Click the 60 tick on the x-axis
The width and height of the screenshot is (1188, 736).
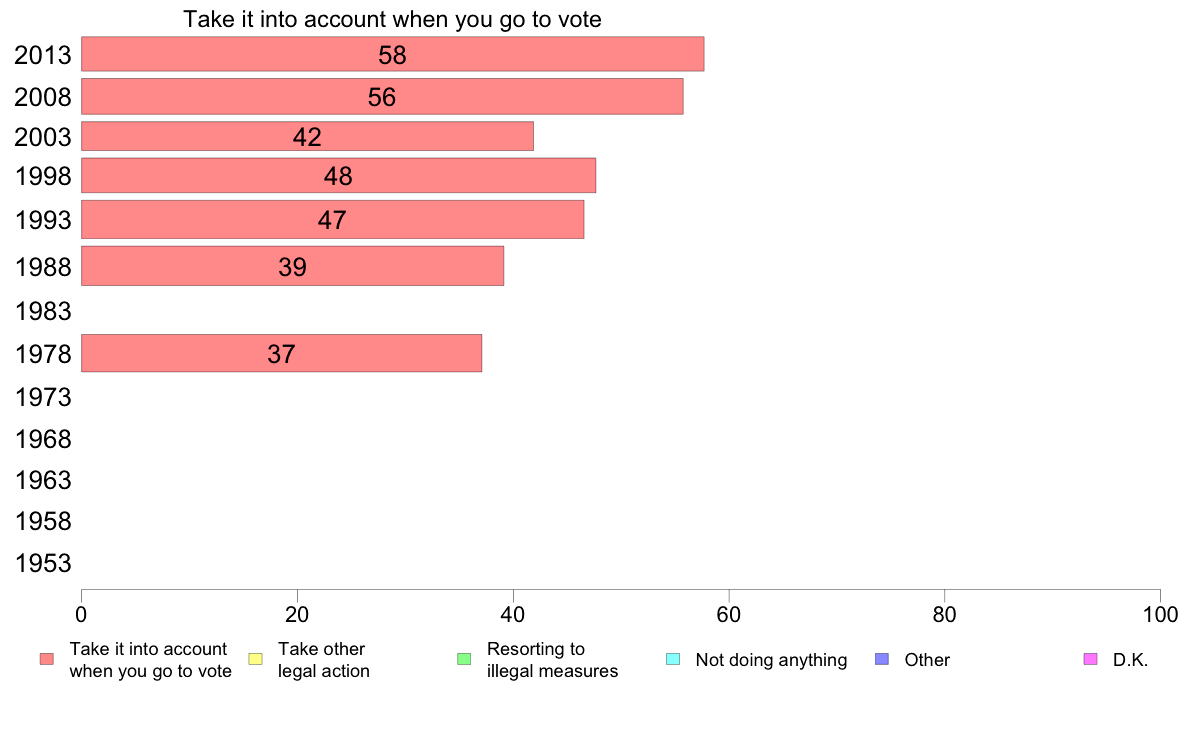tap(729, 614)
